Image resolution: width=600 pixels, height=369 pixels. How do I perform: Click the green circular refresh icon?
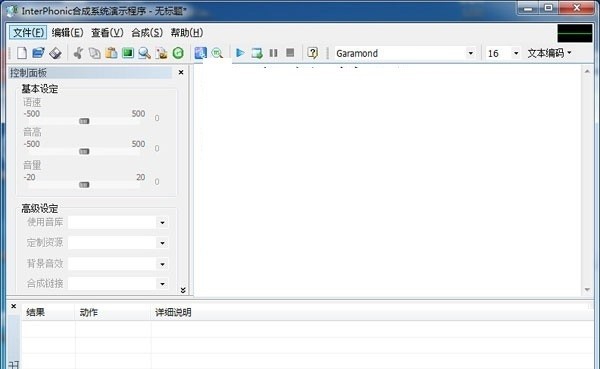(x=178, y=53)
